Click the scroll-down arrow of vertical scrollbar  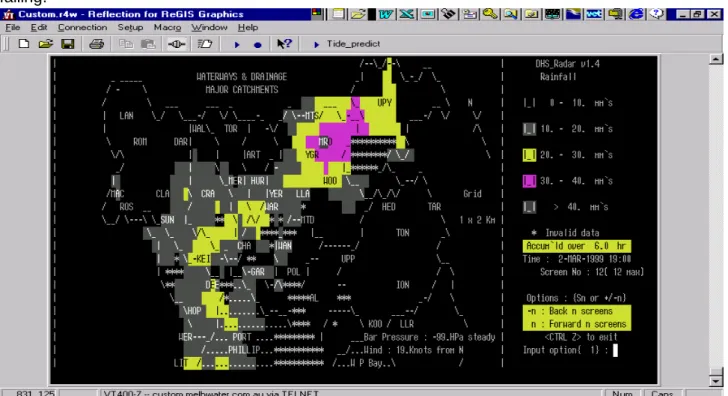pos(716,381)
